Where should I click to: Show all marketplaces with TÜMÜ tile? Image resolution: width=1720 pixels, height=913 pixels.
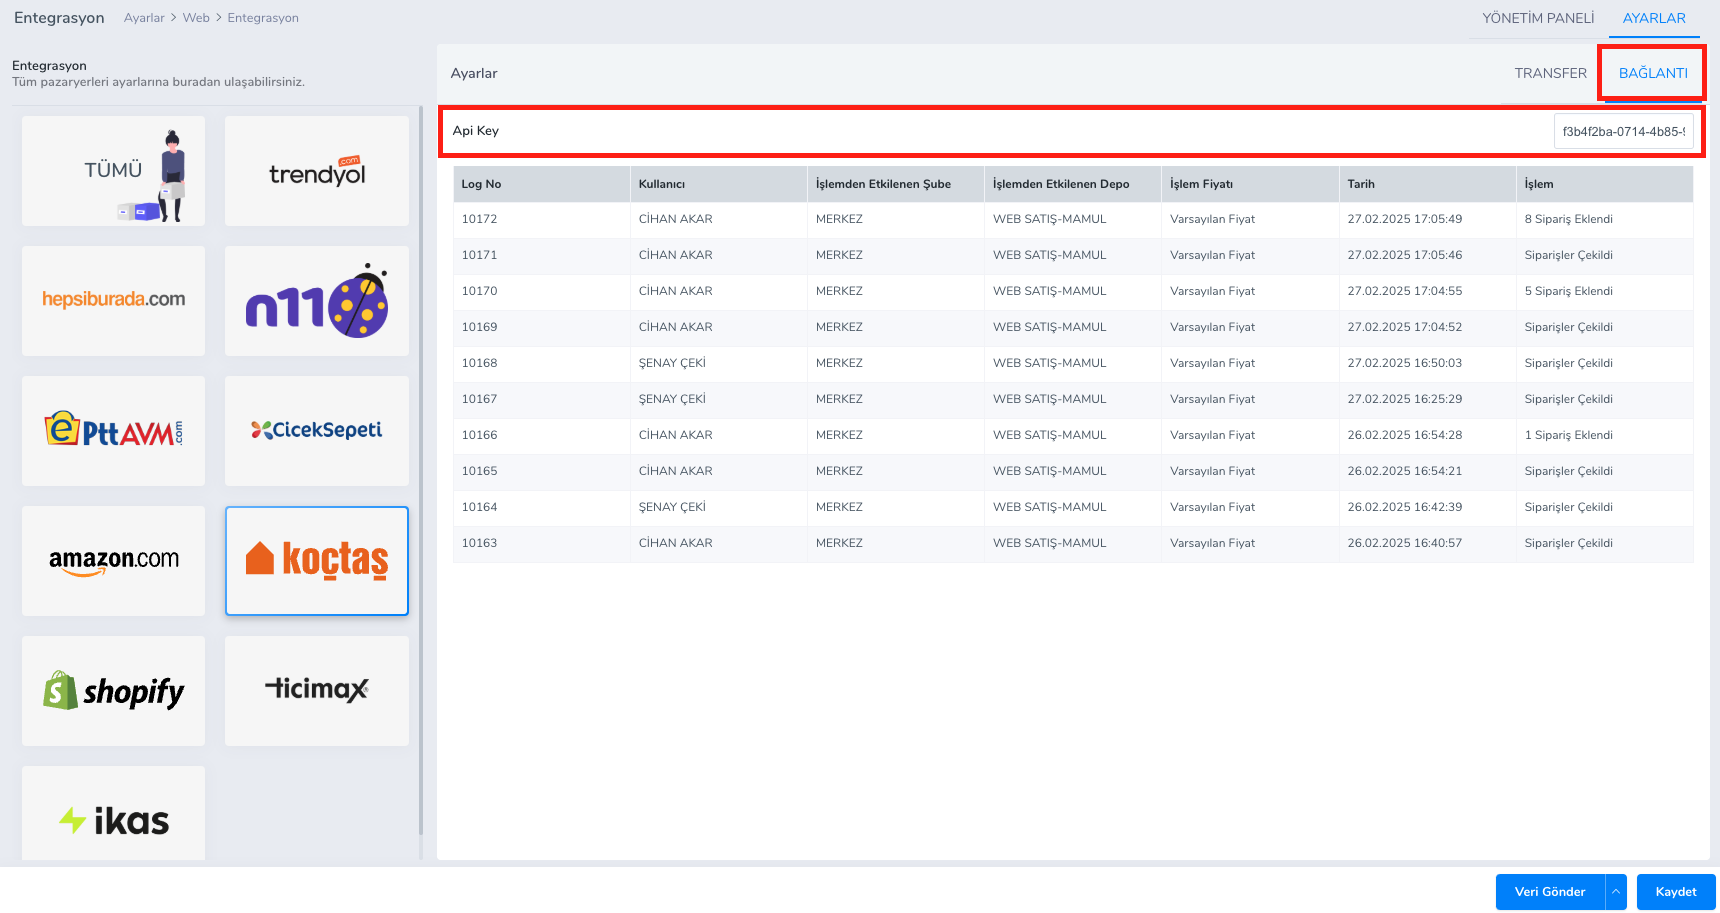coord(113,171)
